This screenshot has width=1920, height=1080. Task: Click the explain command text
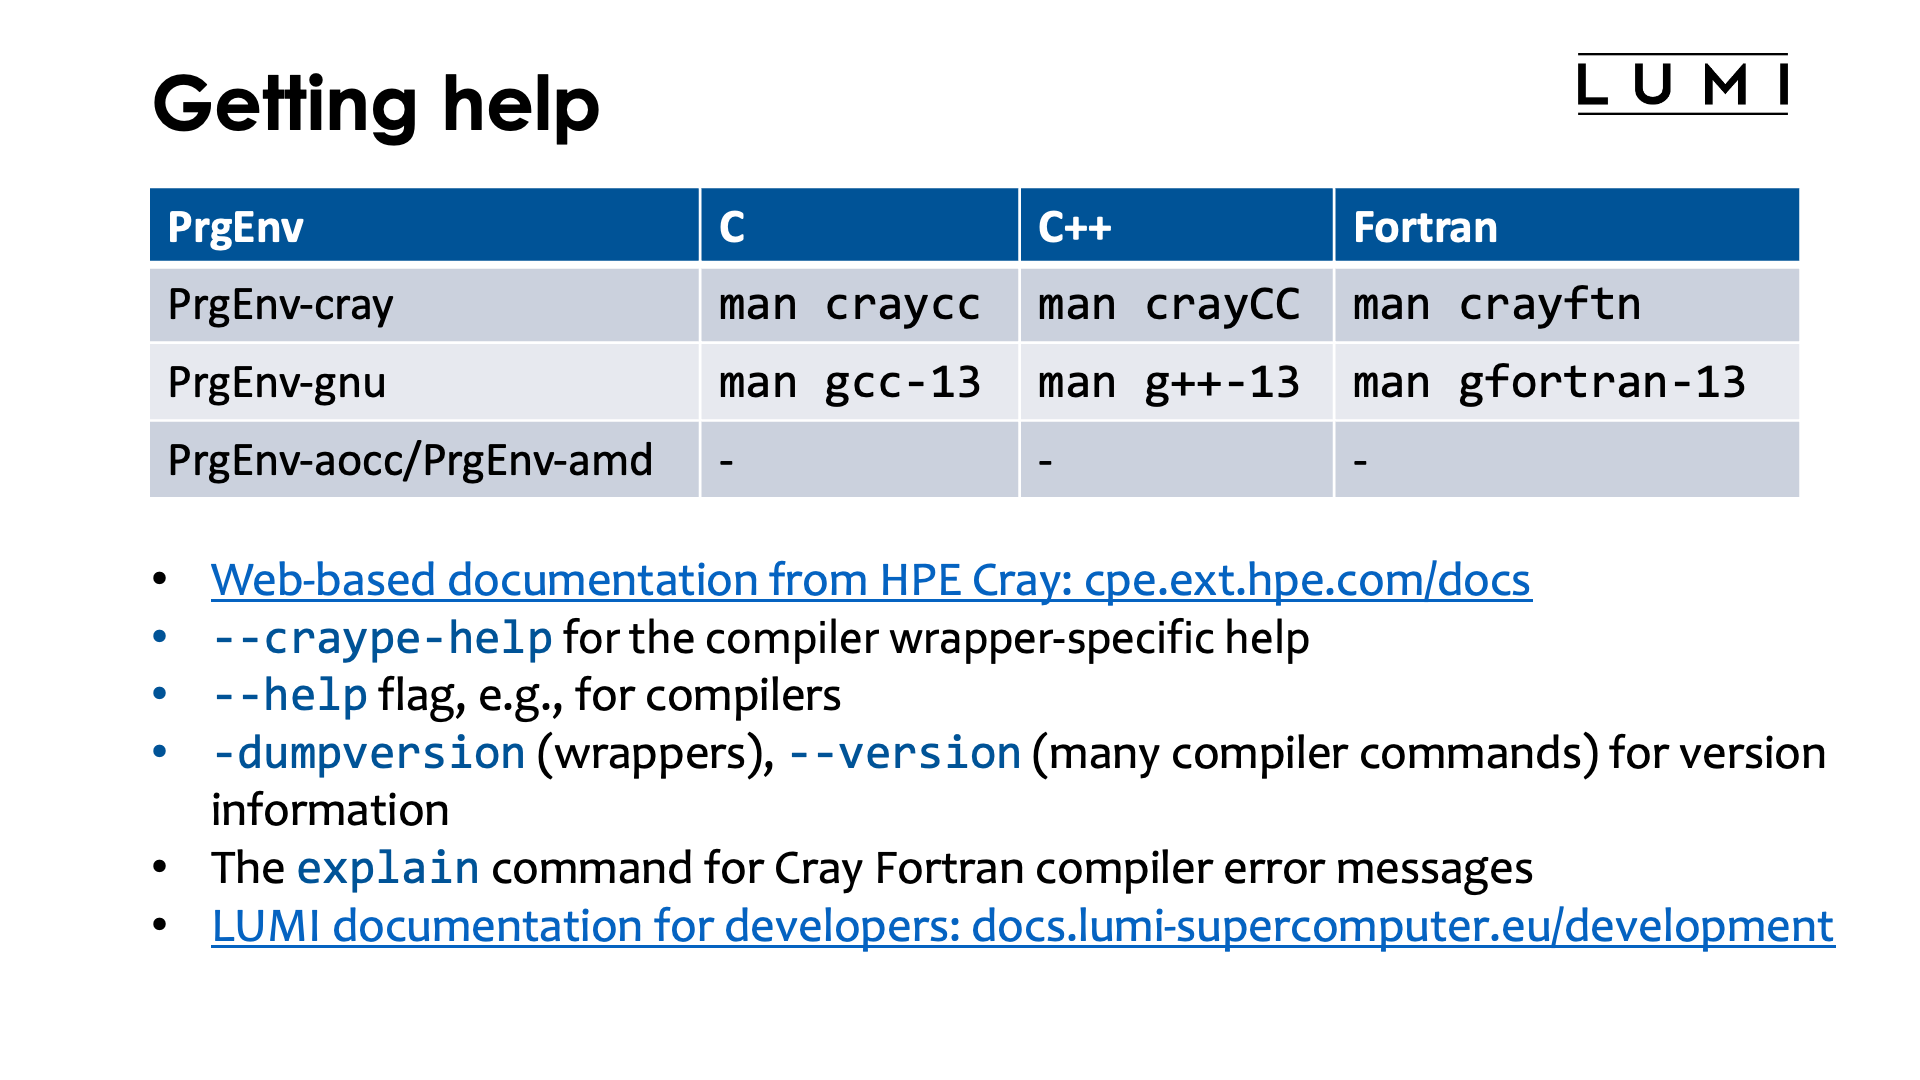pos(388,869)
